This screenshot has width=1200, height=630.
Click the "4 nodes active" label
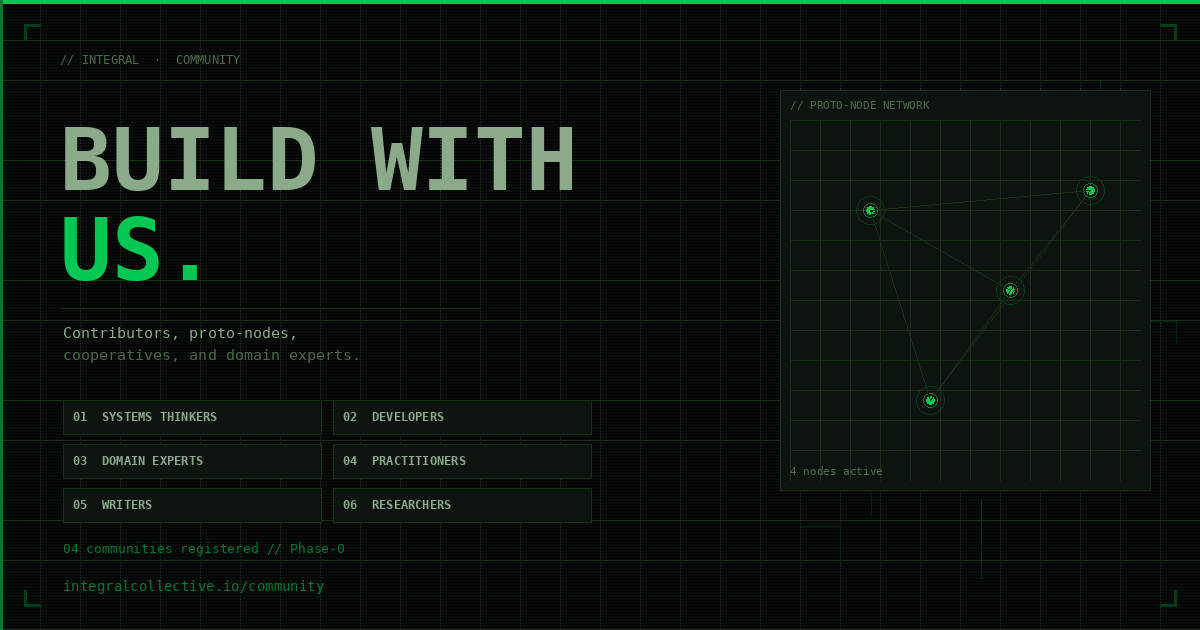(x=836, y=471)
